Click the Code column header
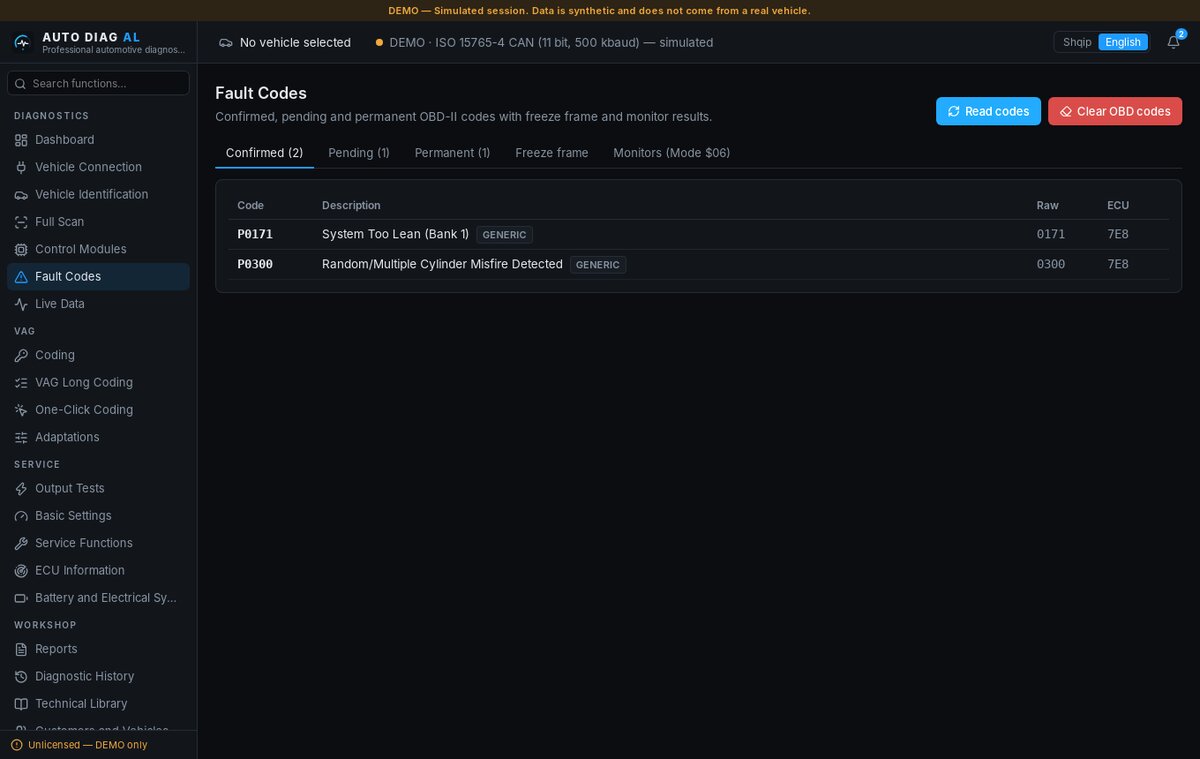 pos(251,205)
